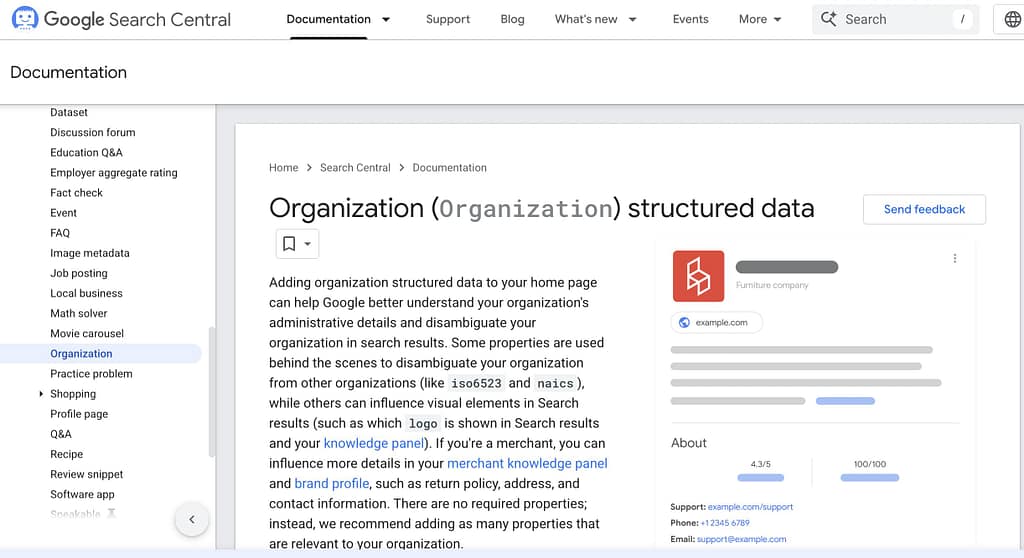Open Review snippet in the sidebar
This screenshot has height=558, width=1024.
tap(87, 474)
